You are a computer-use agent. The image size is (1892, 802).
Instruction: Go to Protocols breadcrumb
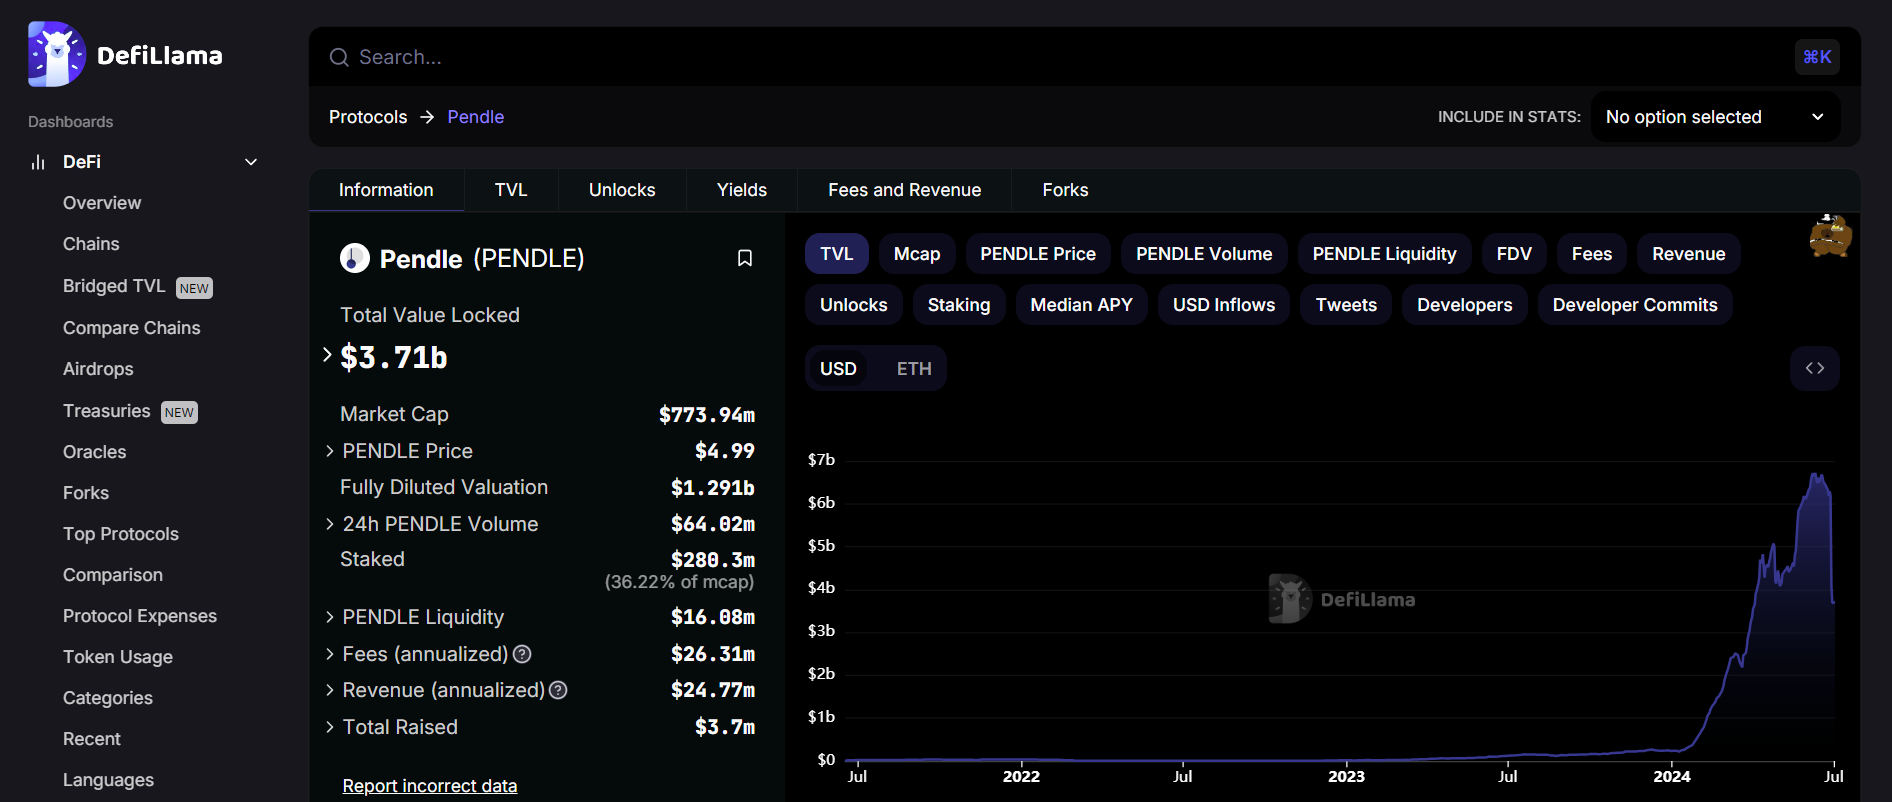368,117
